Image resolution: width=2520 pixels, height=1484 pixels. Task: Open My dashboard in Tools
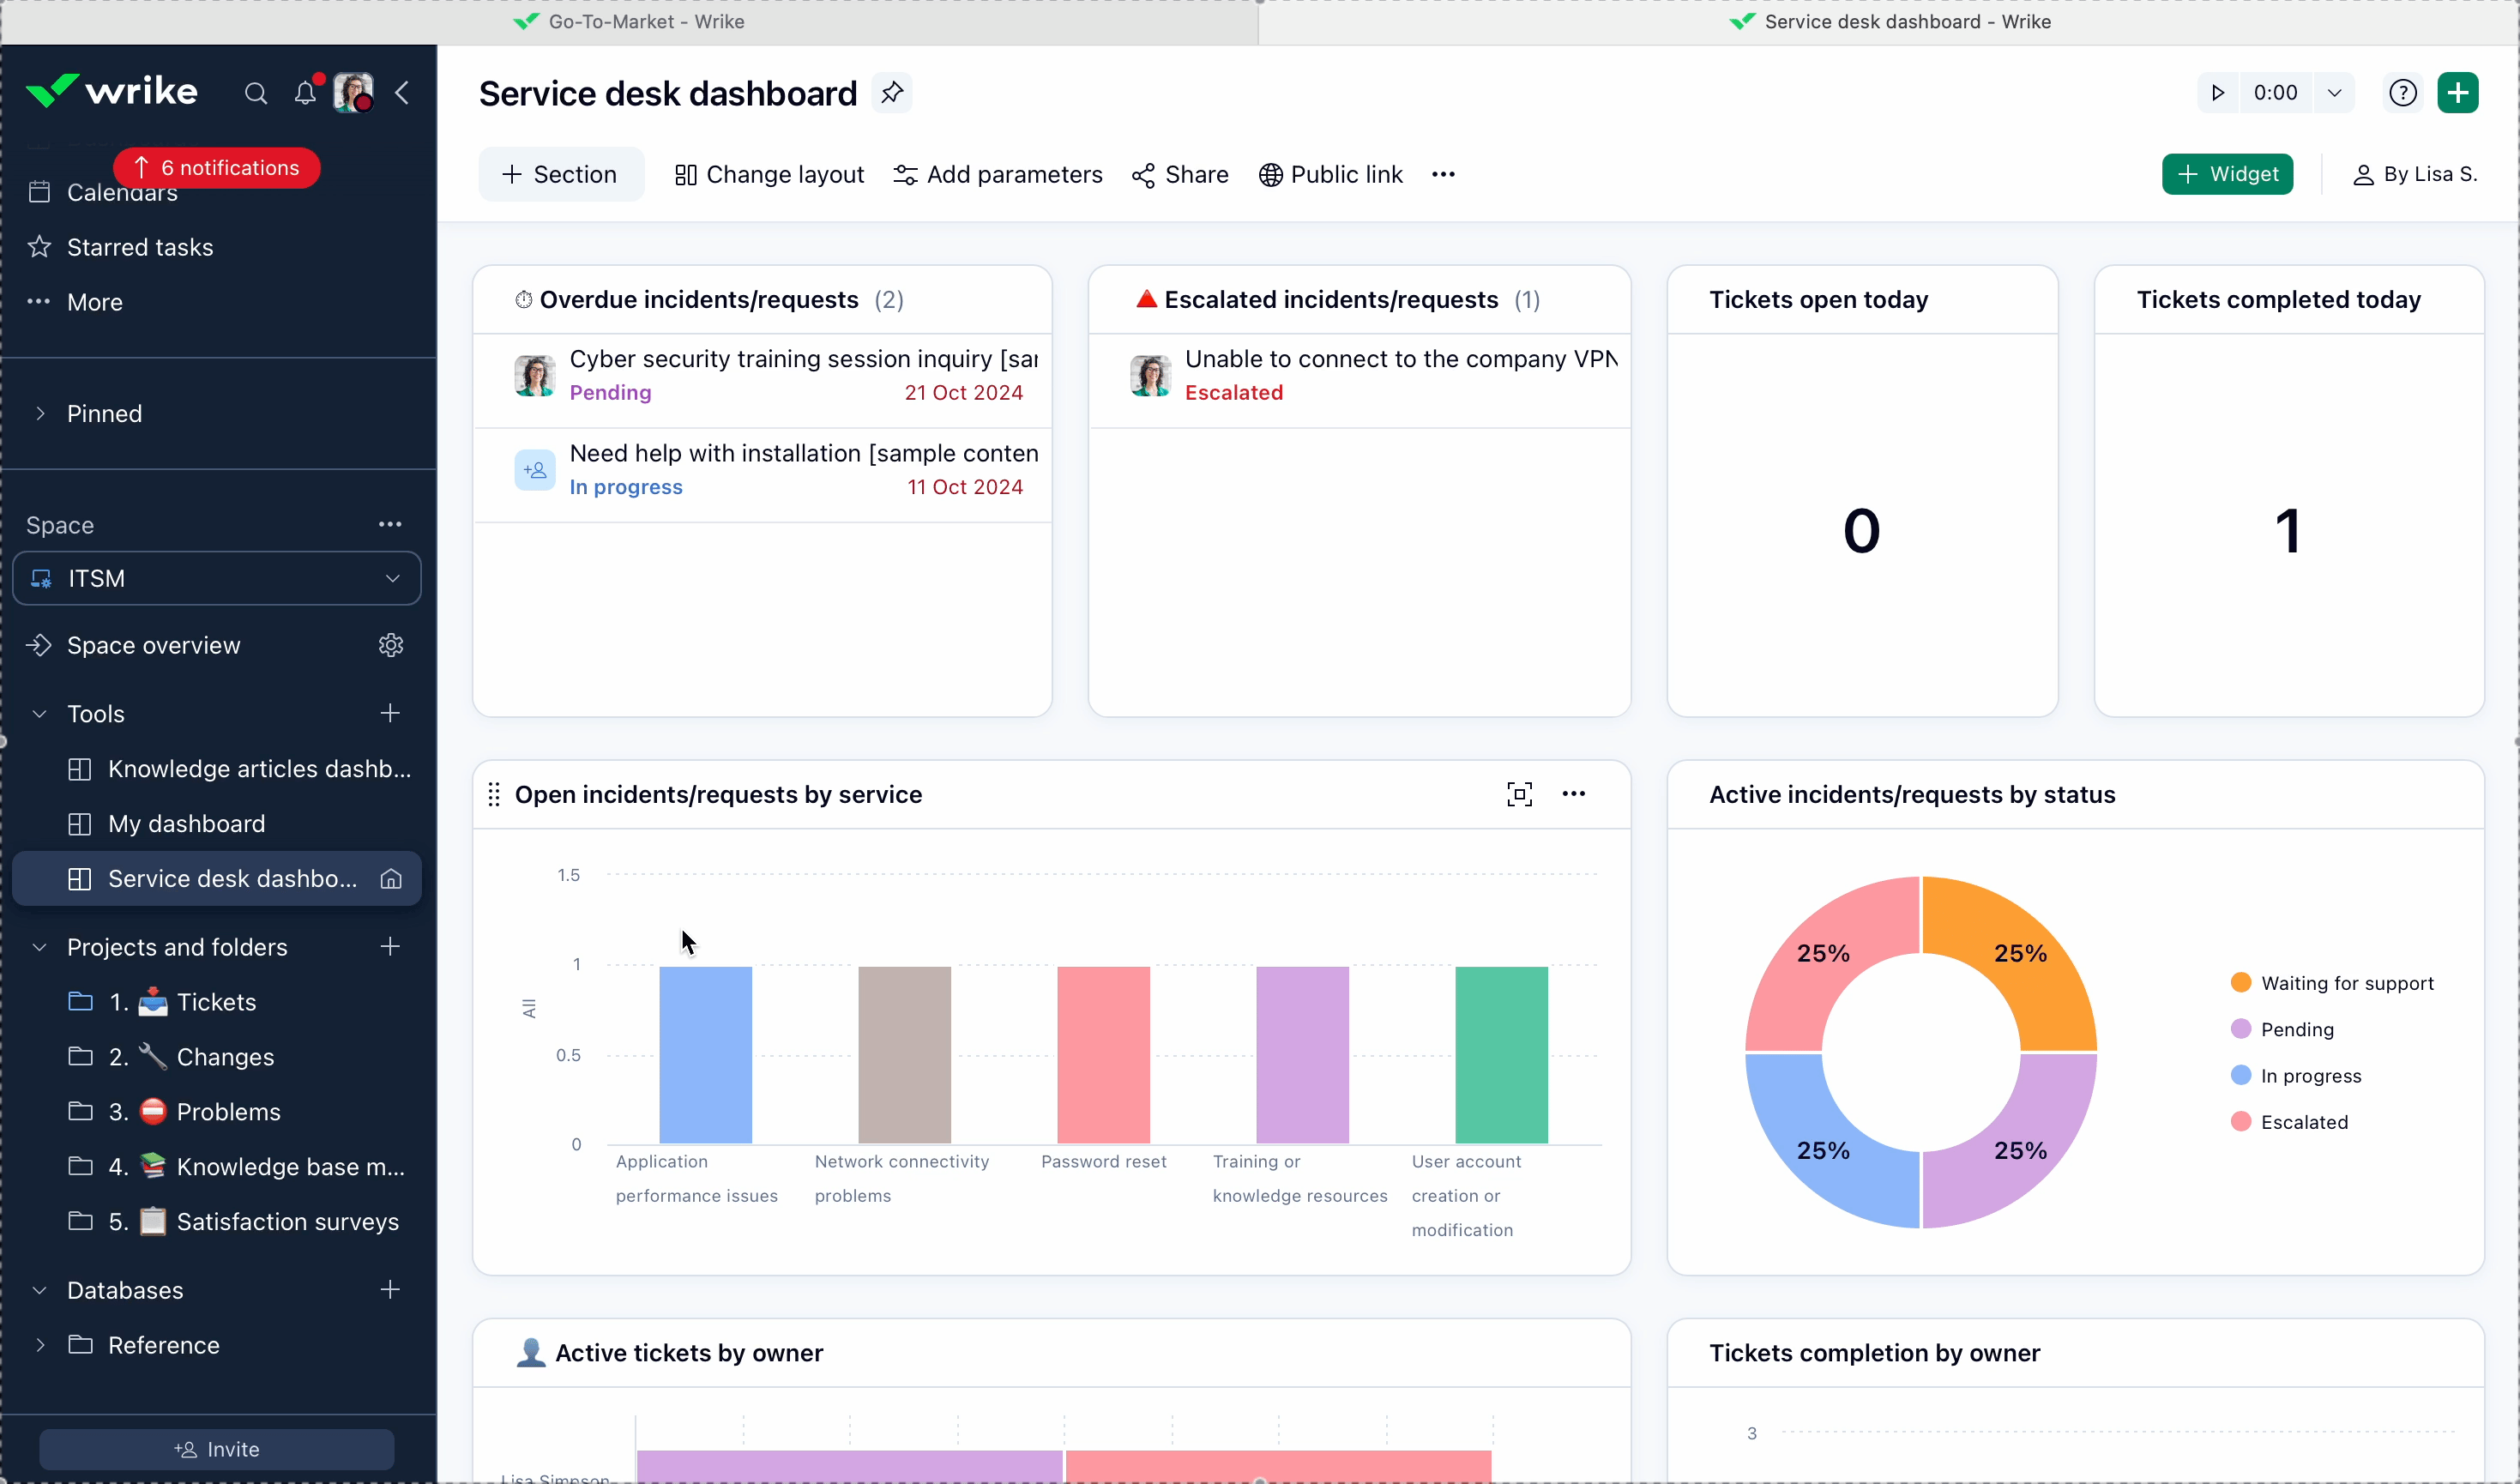pos(186,823)
